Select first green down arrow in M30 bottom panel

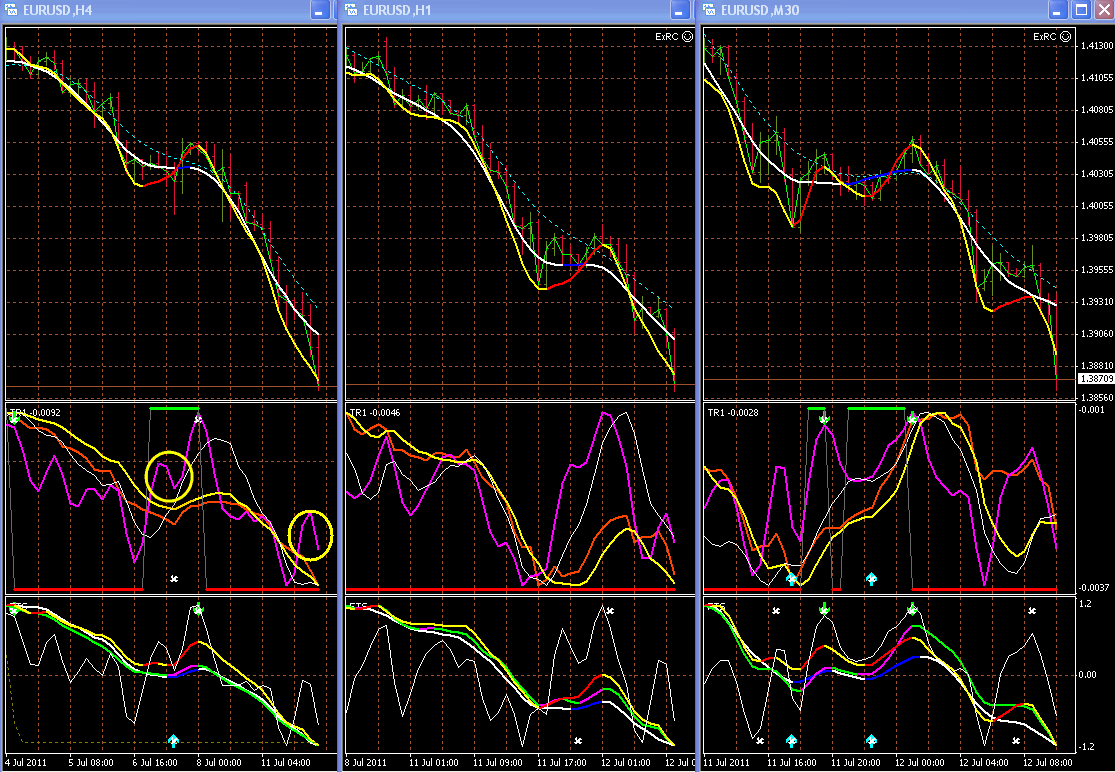pos(823,609)
